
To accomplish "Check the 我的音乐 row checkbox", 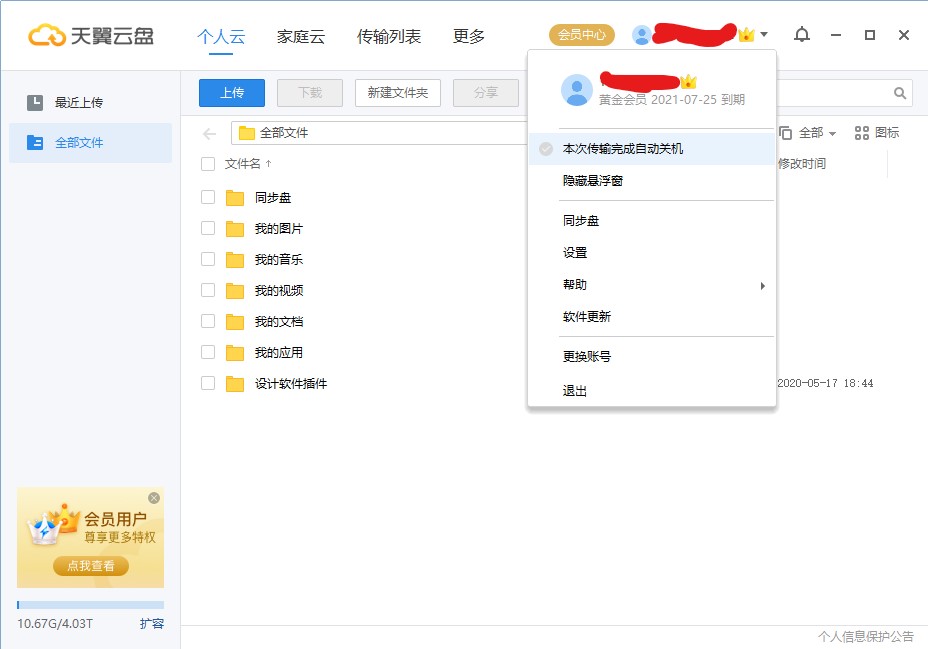I will click(x=208, y=259).
